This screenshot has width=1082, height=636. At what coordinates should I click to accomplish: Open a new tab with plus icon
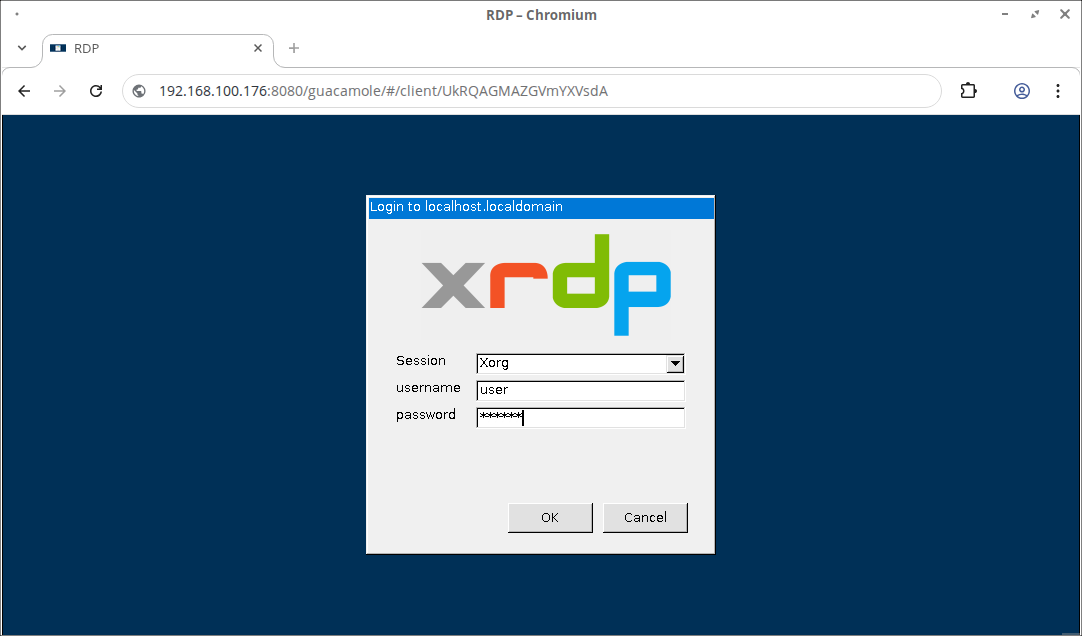tap(294, 48)
